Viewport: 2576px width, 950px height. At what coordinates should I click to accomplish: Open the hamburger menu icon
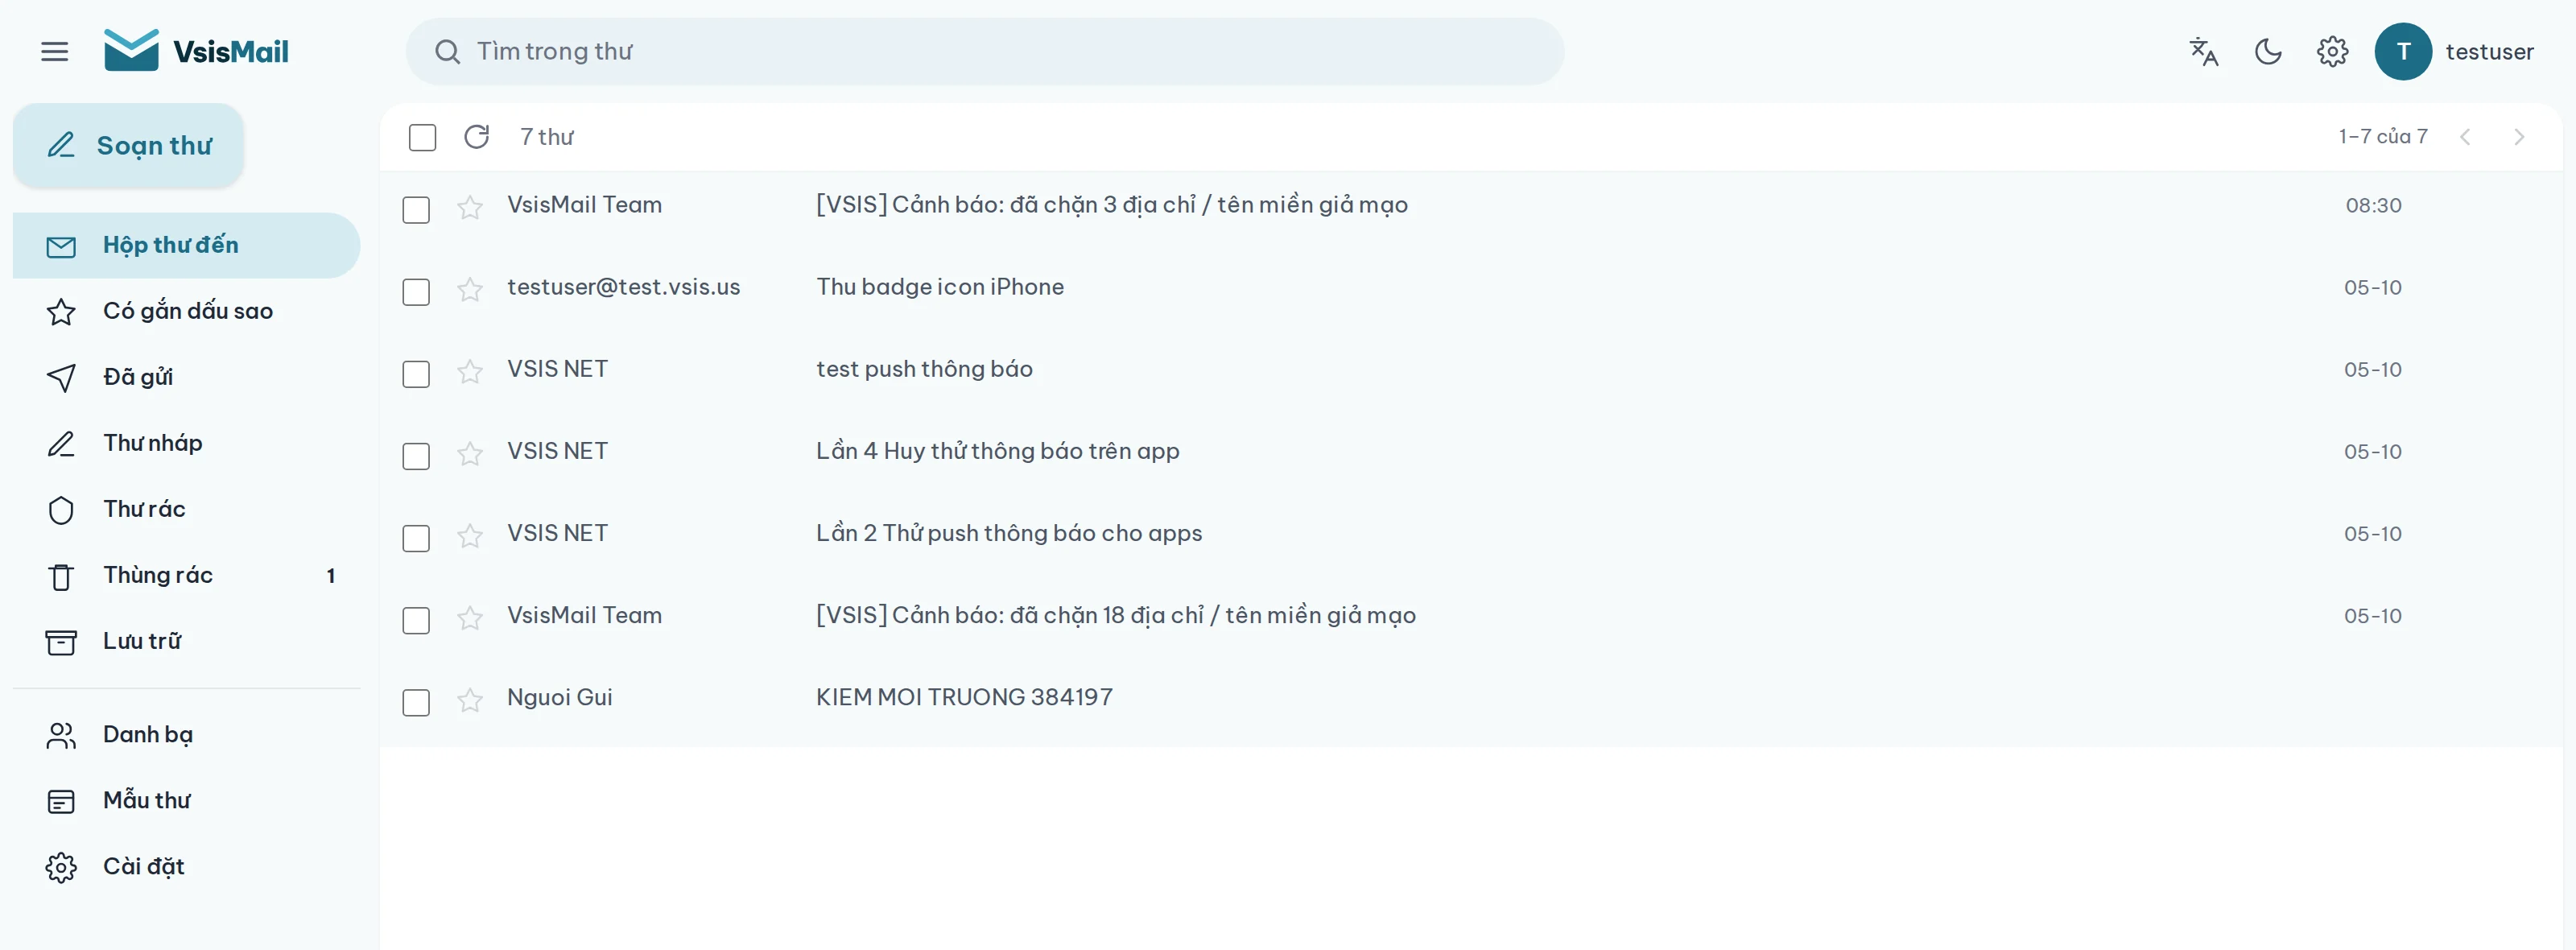pos(55,51)
